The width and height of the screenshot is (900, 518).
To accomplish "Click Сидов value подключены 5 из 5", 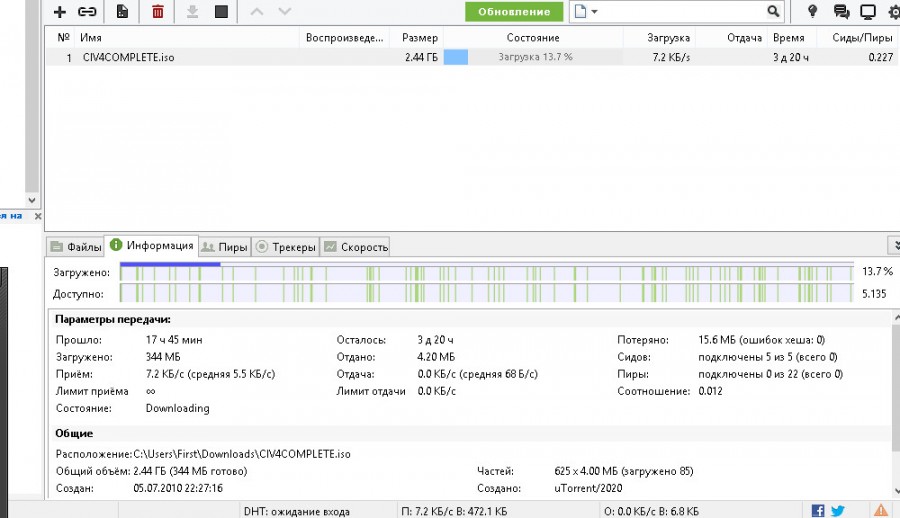I will [x=767, y=357].
